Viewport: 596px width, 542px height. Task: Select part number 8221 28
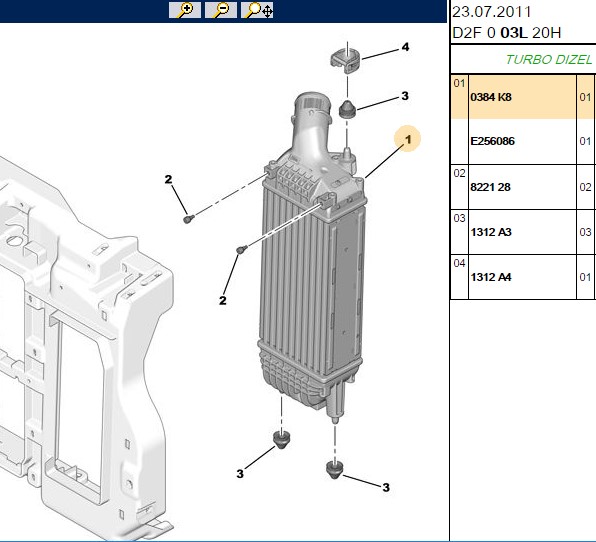click(490, 187)
